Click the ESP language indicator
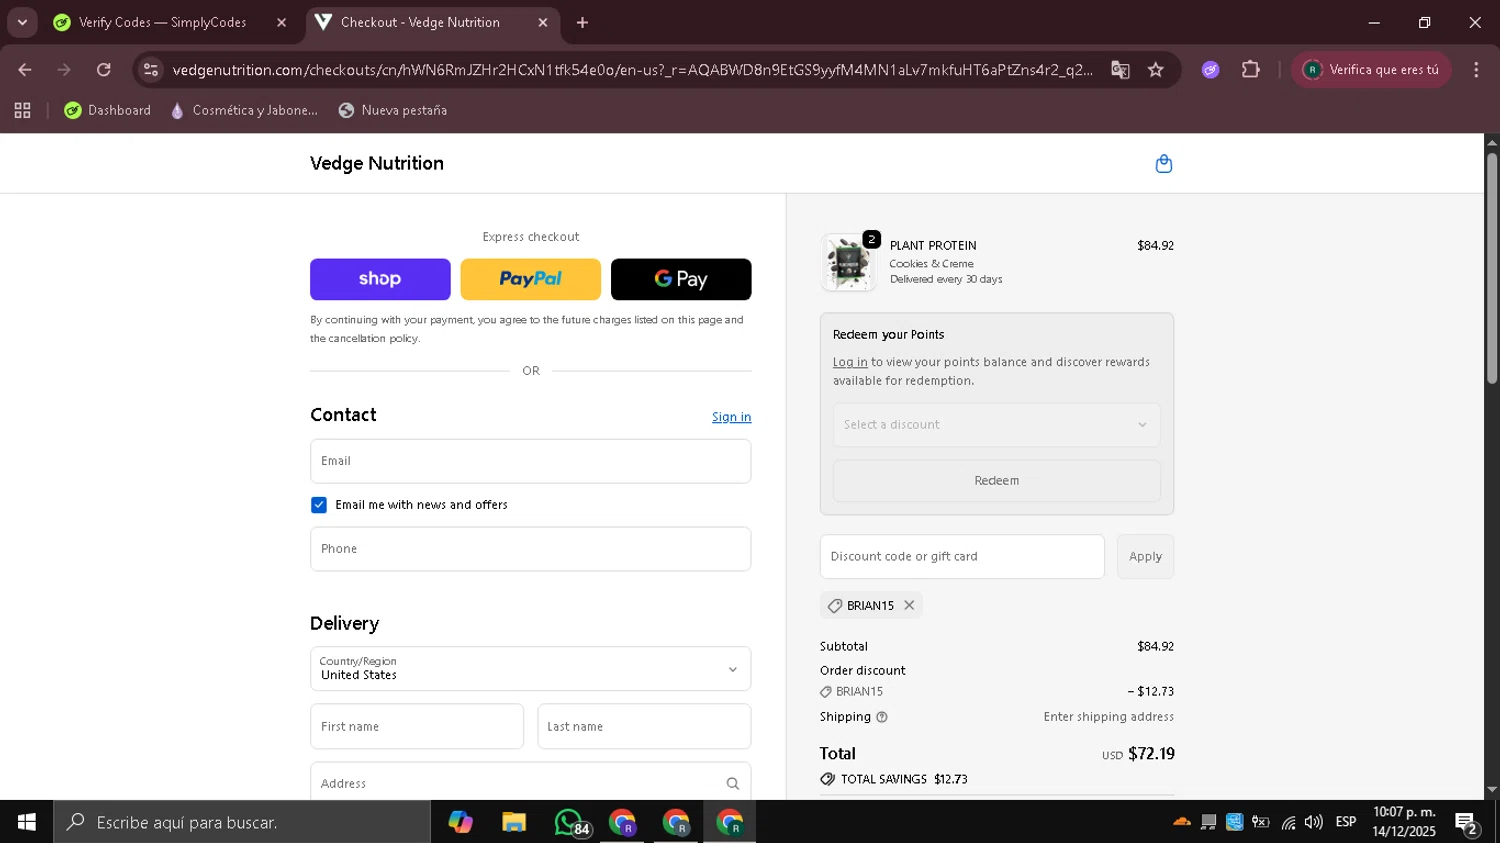1500x843 pixels. [x=1346, y=822]
